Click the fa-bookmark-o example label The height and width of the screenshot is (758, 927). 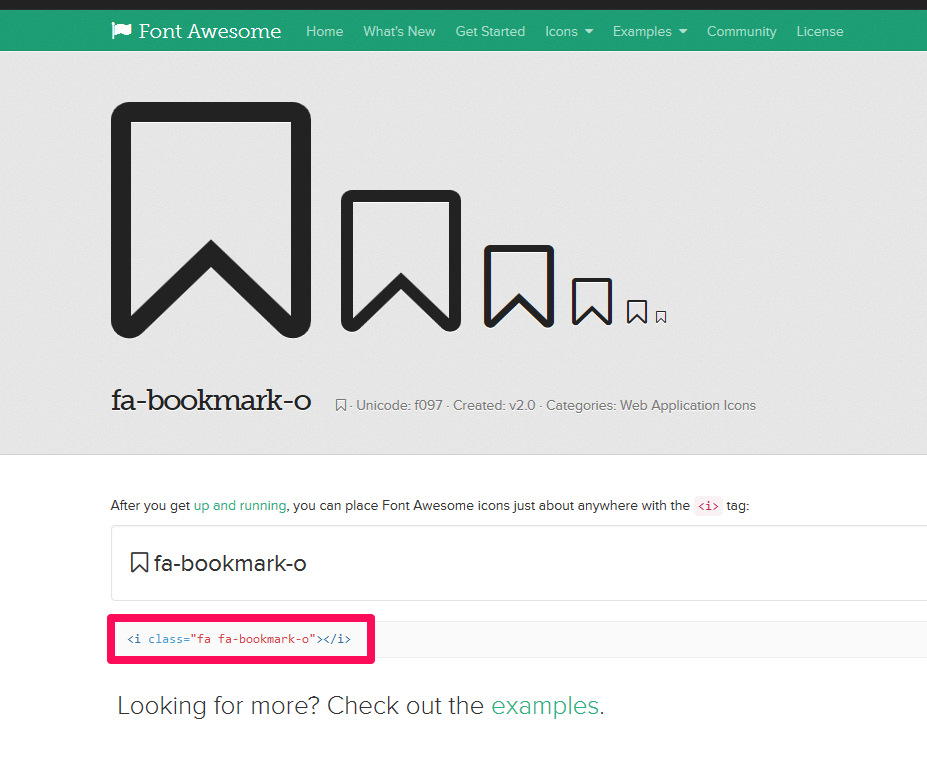pyautogui.click(x=230, y=563)
